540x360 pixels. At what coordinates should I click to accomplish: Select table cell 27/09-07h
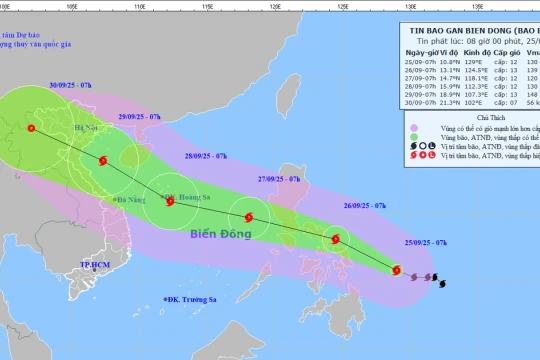coord(420,79)
